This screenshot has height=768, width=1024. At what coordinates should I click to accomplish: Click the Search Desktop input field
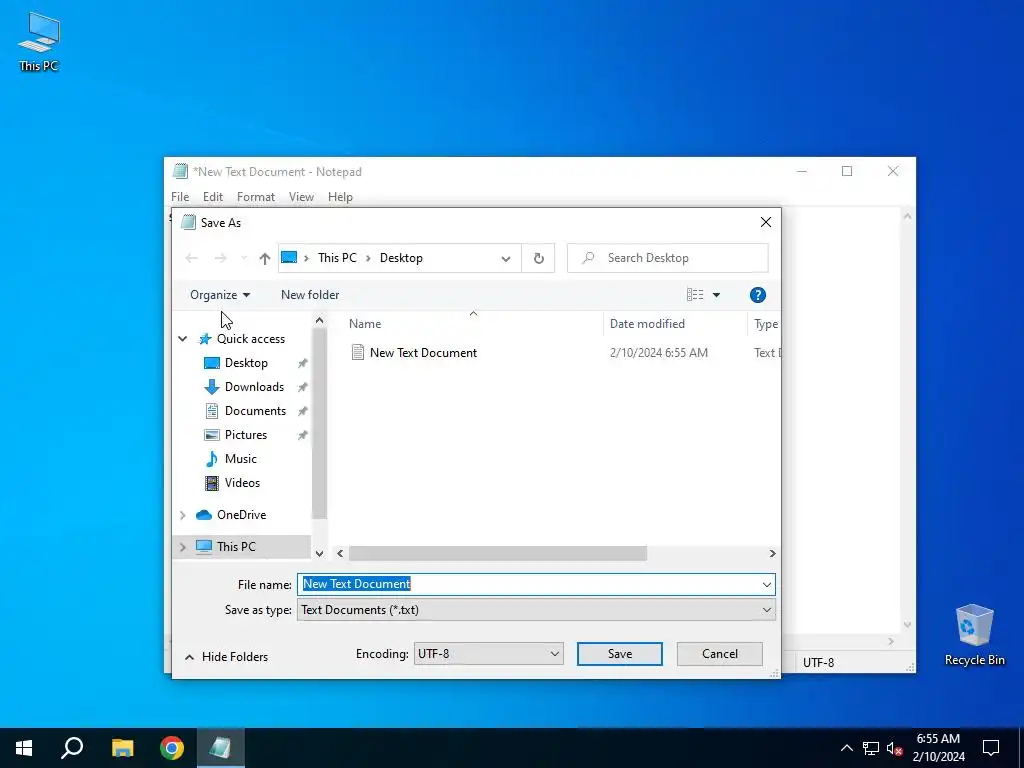pos(667,258)
